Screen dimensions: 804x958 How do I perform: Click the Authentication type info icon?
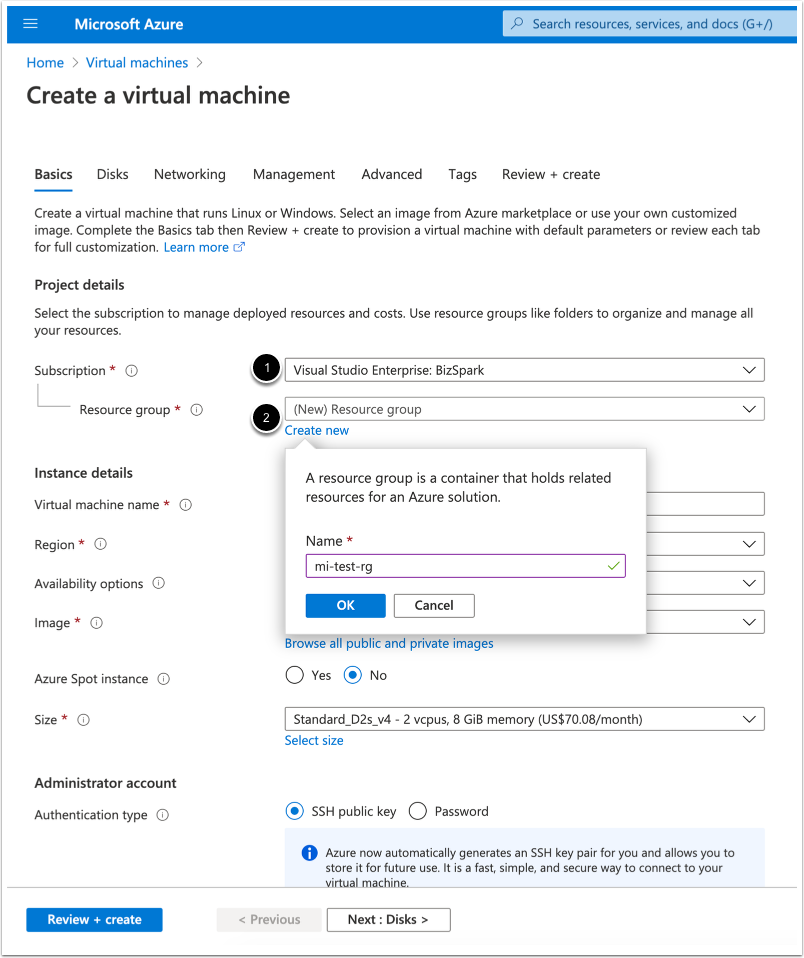click(162, 815)
